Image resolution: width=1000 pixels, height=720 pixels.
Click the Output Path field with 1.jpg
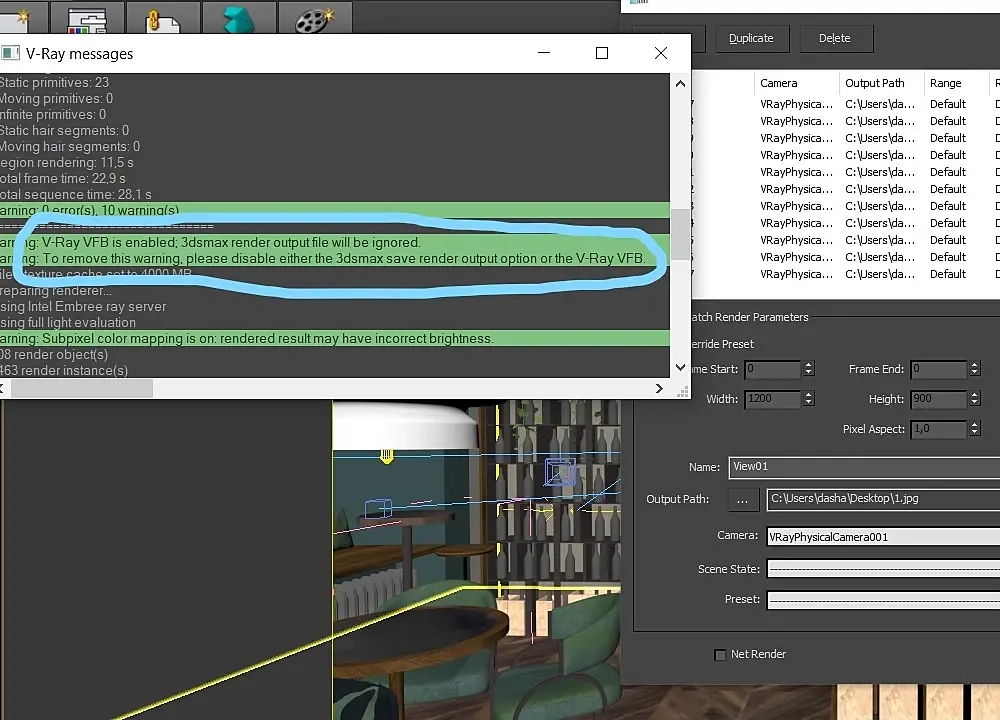(883, 499)
